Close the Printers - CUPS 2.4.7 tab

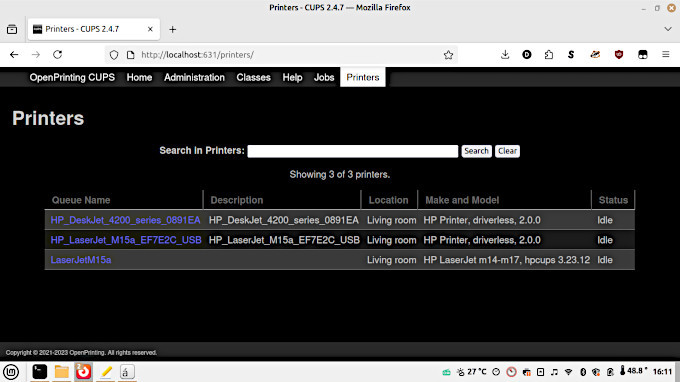pos(150,29)
